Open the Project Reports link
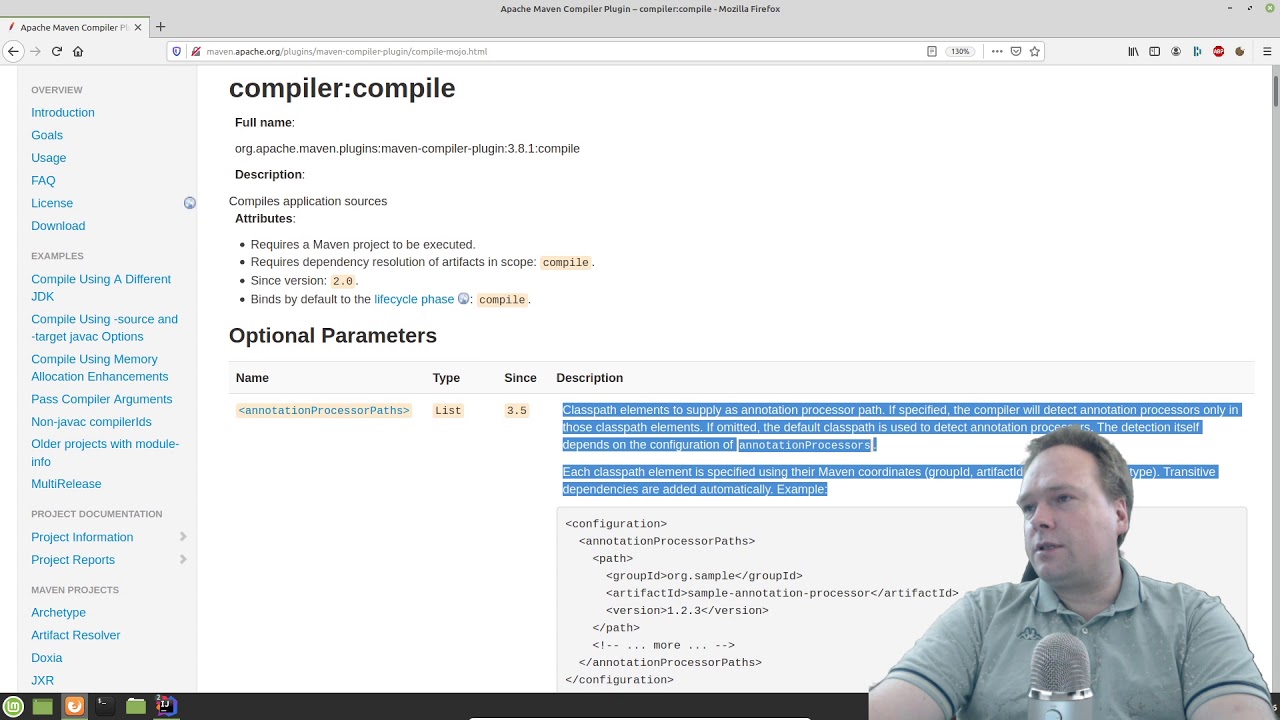This screenshot has height=720, width=1280. 73,560
